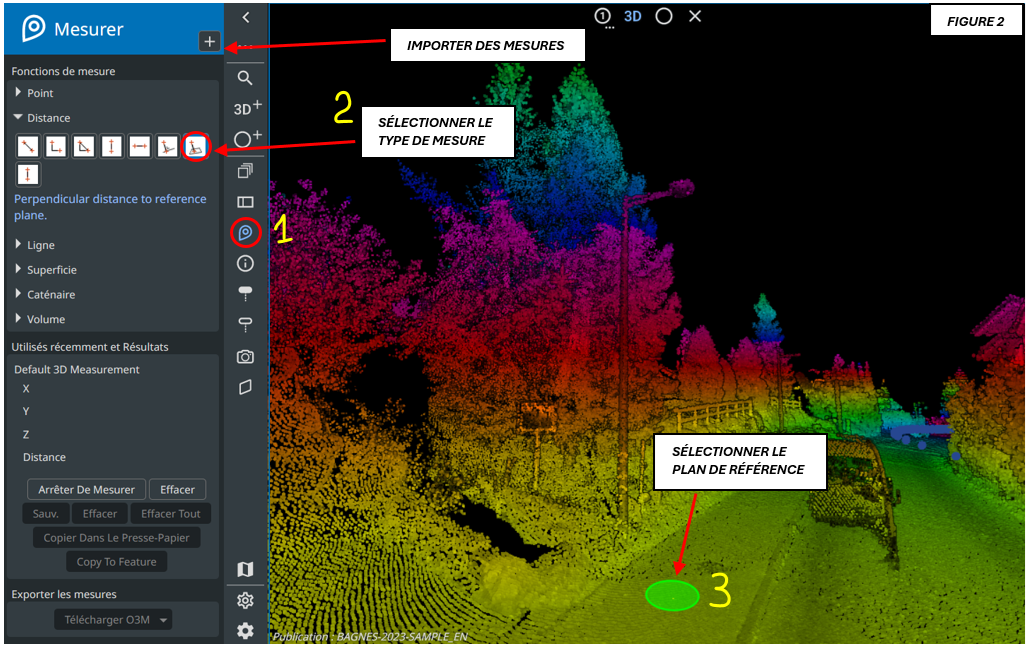Click the 'Publication : BAGNES-2023-SAMPLE_EN' footer text
The width and height of the screenshot is (1028, 647).
[x=370, y=637]
